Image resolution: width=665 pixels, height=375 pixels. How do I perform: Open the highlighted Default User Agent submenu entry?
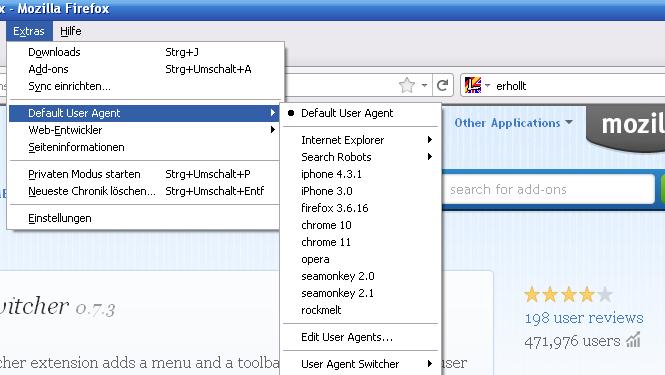(x=143, y=113)
